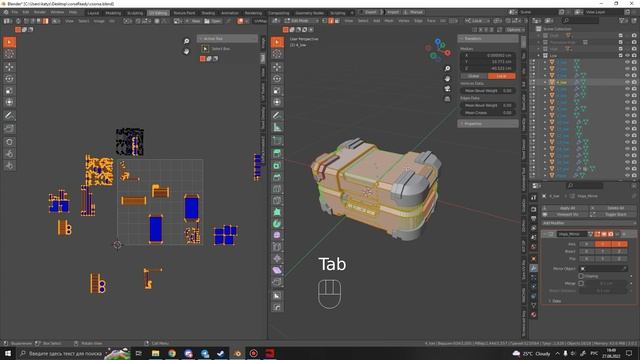This screenshot has height=360, width=640.
Task: Open the Mirror modifier extras dropdown arrow
Action: (618, 234)
